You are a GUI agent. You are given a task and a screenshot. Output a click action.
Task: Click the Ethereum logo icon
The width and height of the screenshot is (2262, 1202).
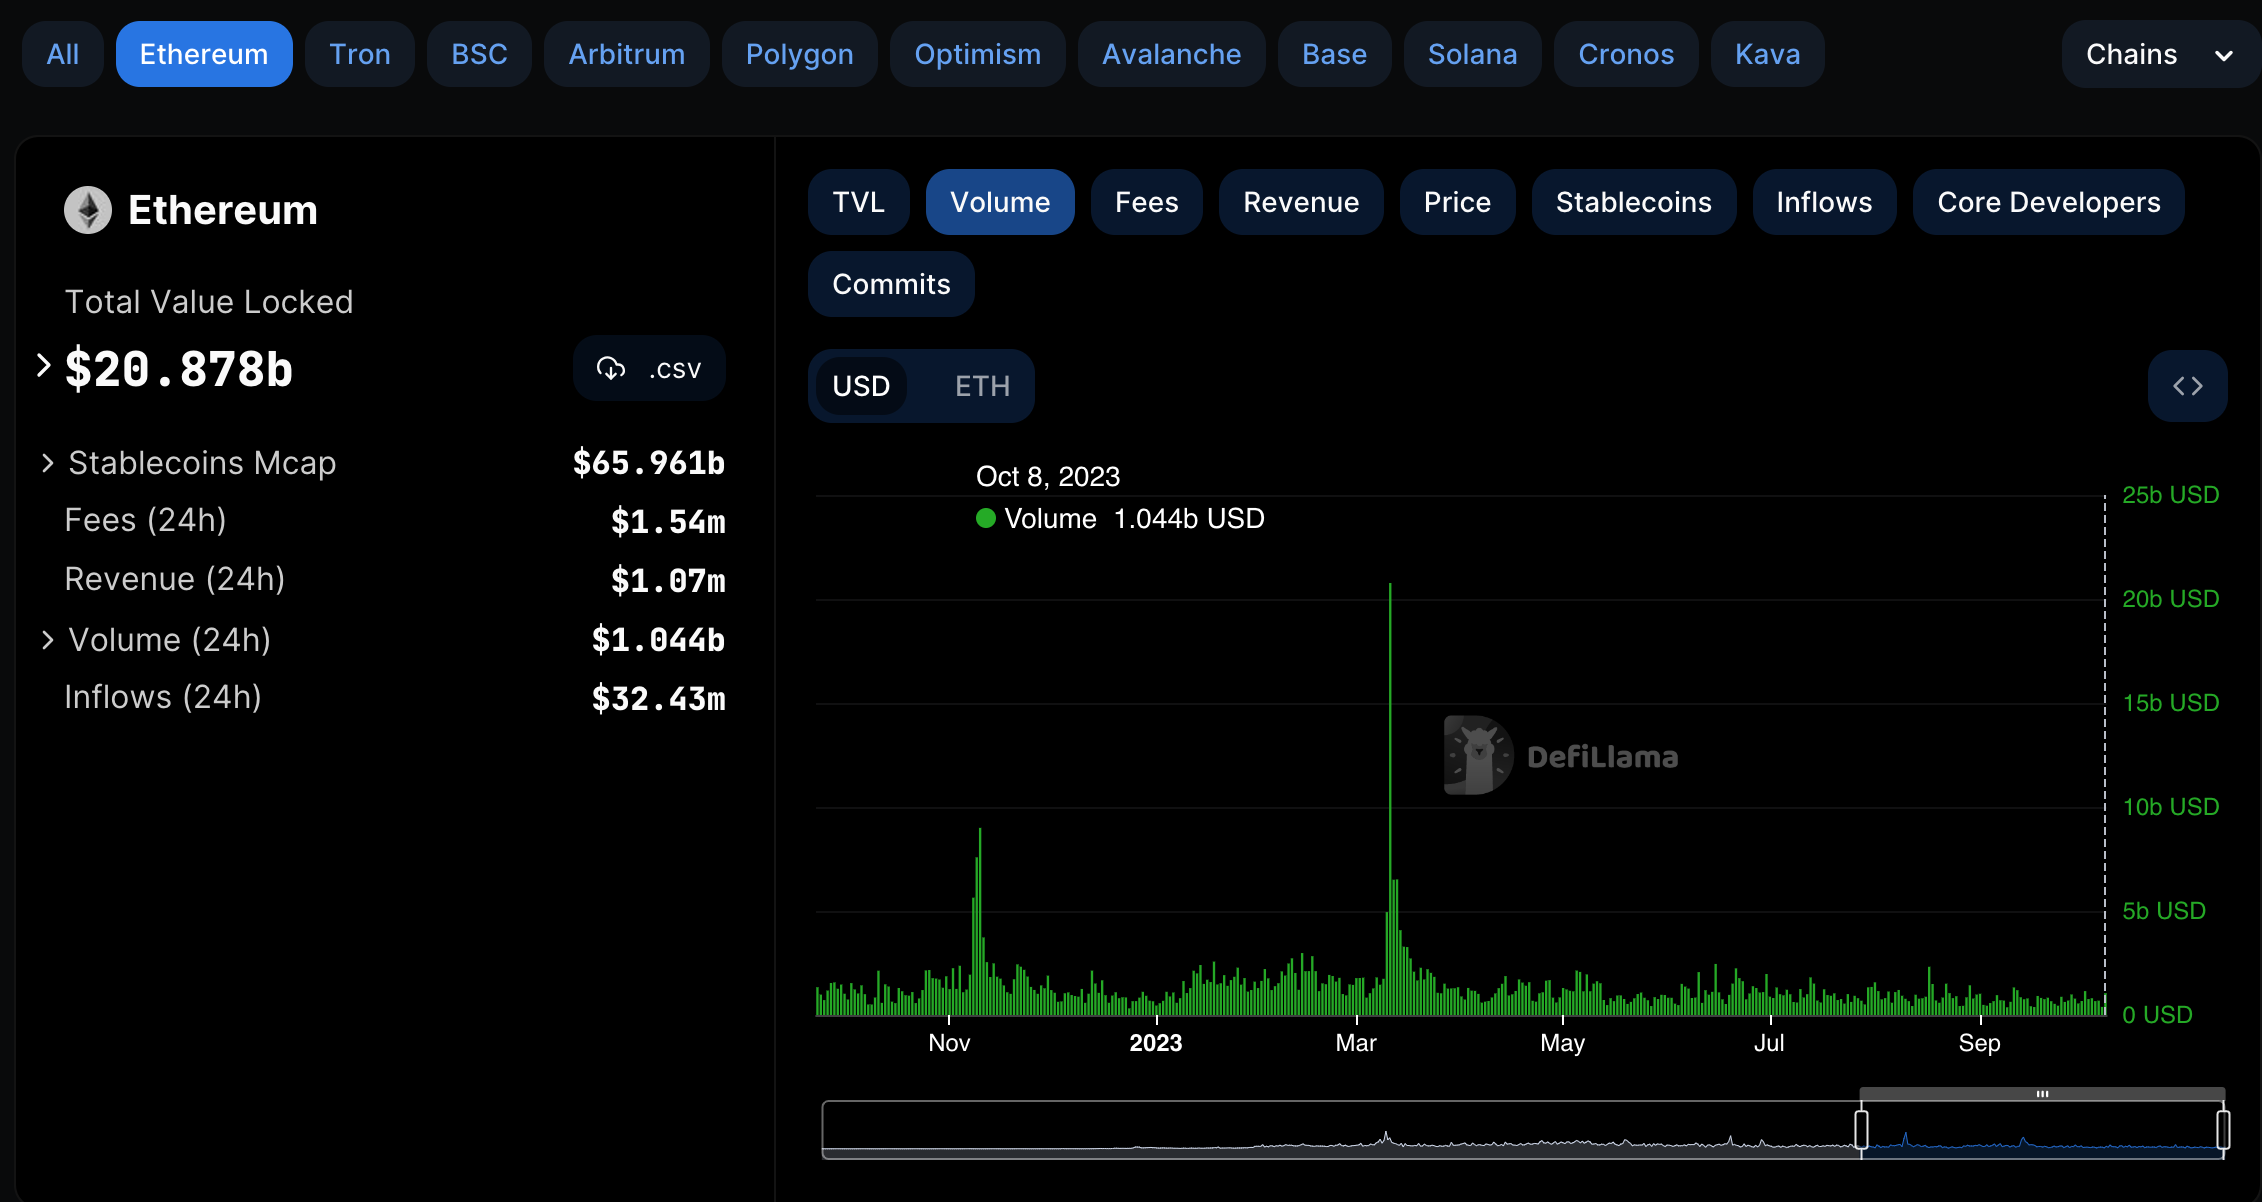88,210
